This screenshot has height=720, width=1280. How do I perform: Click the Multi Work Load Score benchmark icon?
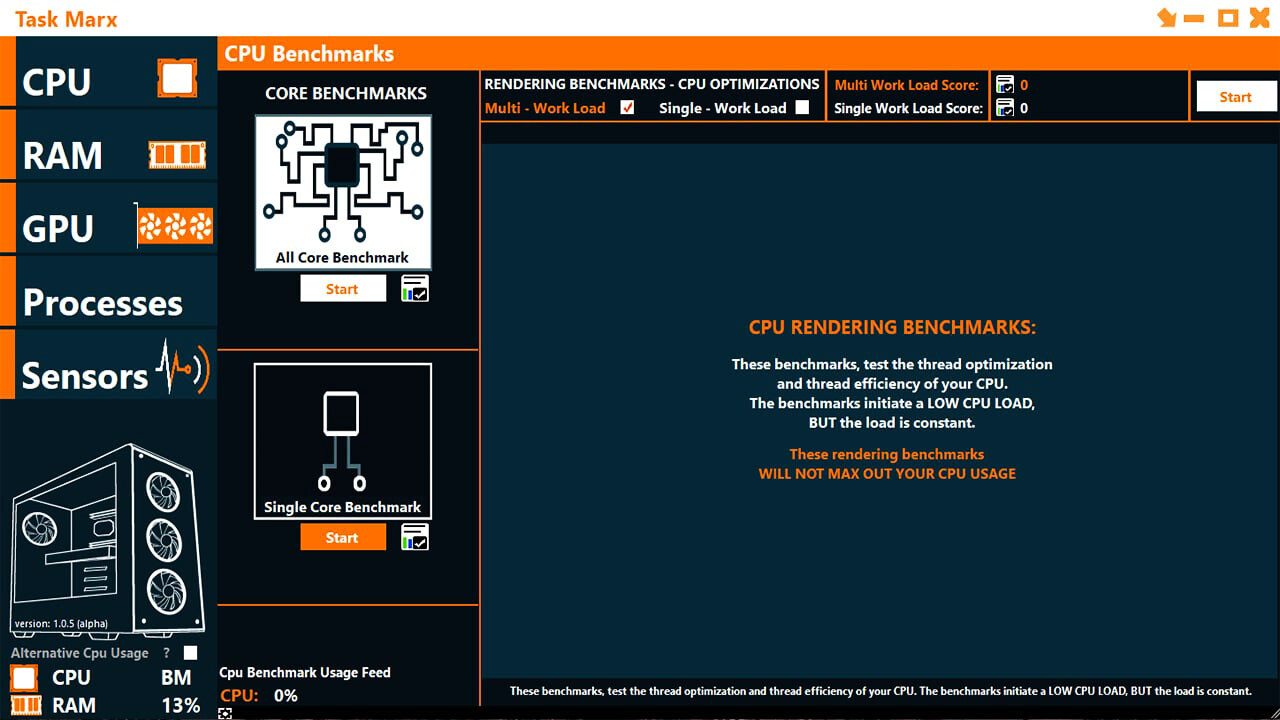[1004, 85]
